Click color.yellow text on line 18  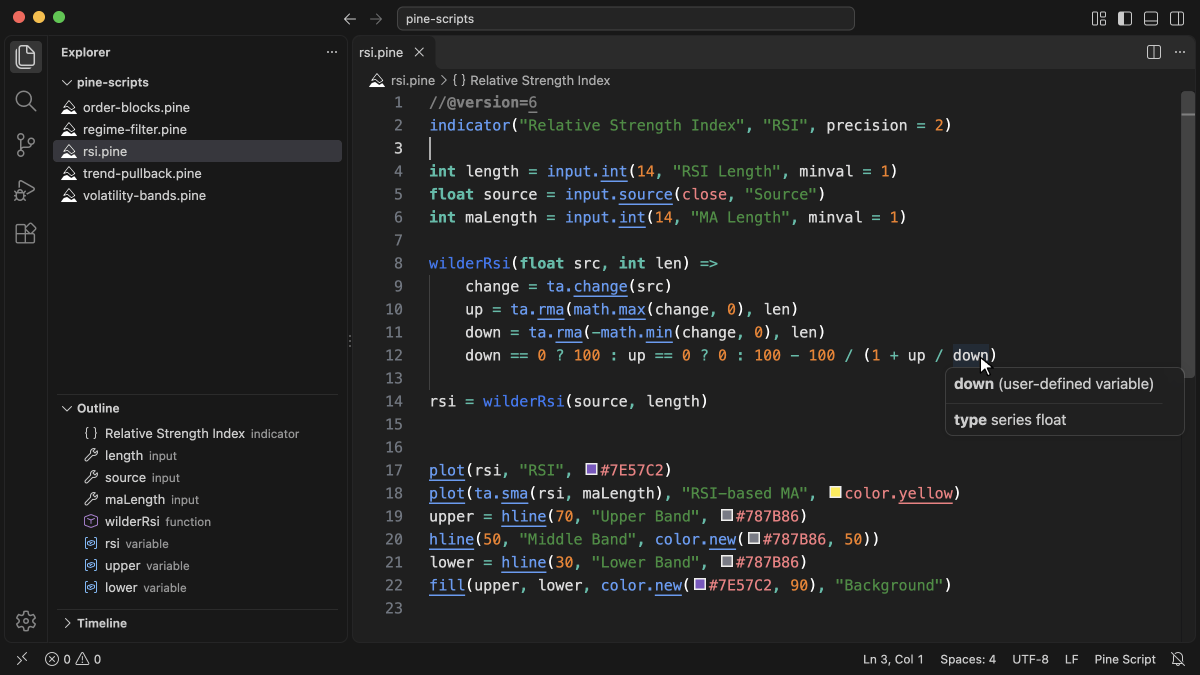(899, 493)
